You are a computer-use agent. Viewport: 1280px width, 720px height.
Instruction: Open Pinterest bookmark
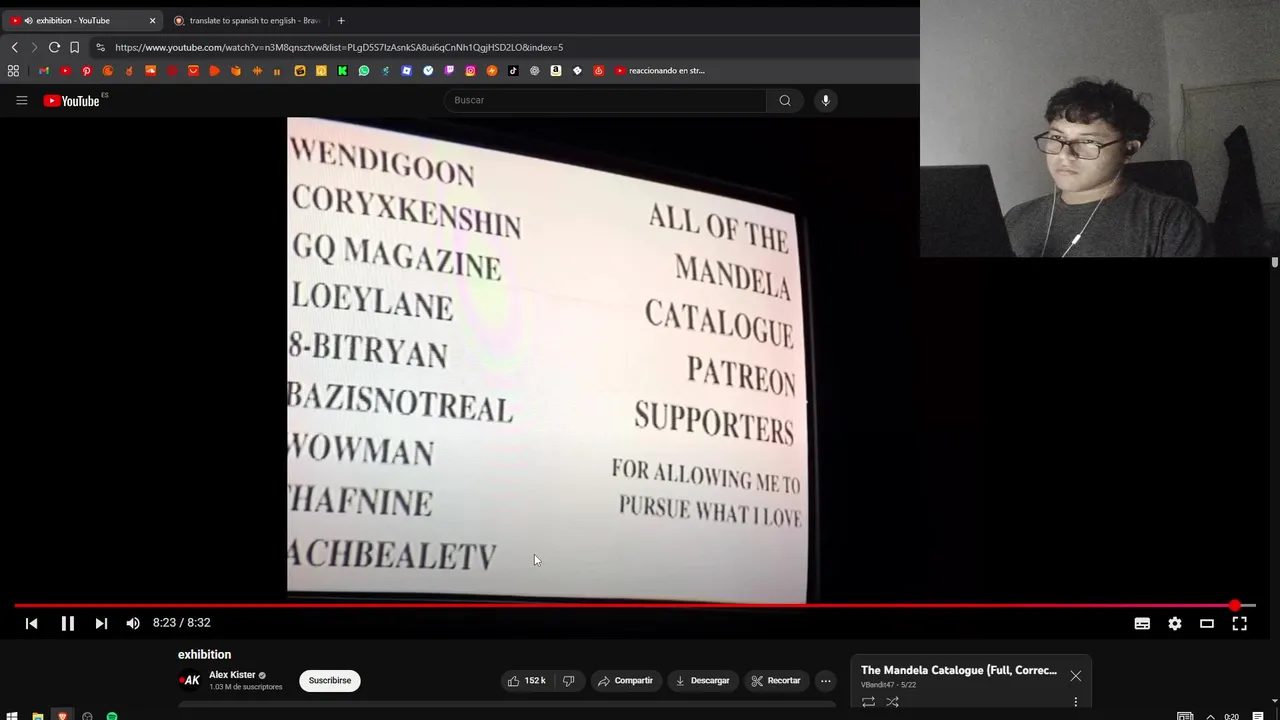(x=87, y=71)
